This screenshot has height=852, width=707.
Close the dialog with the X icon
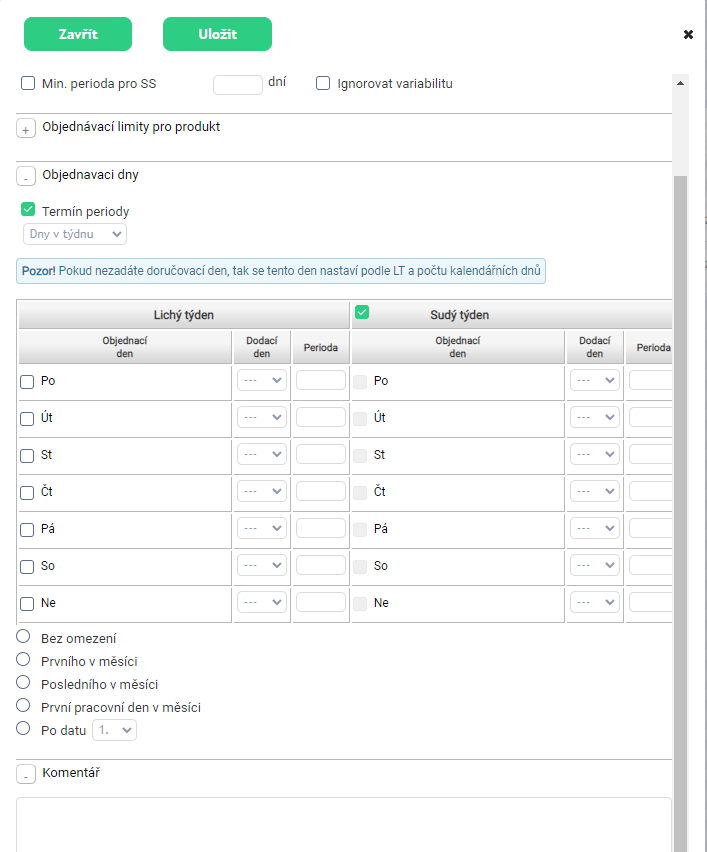(688, 34)
